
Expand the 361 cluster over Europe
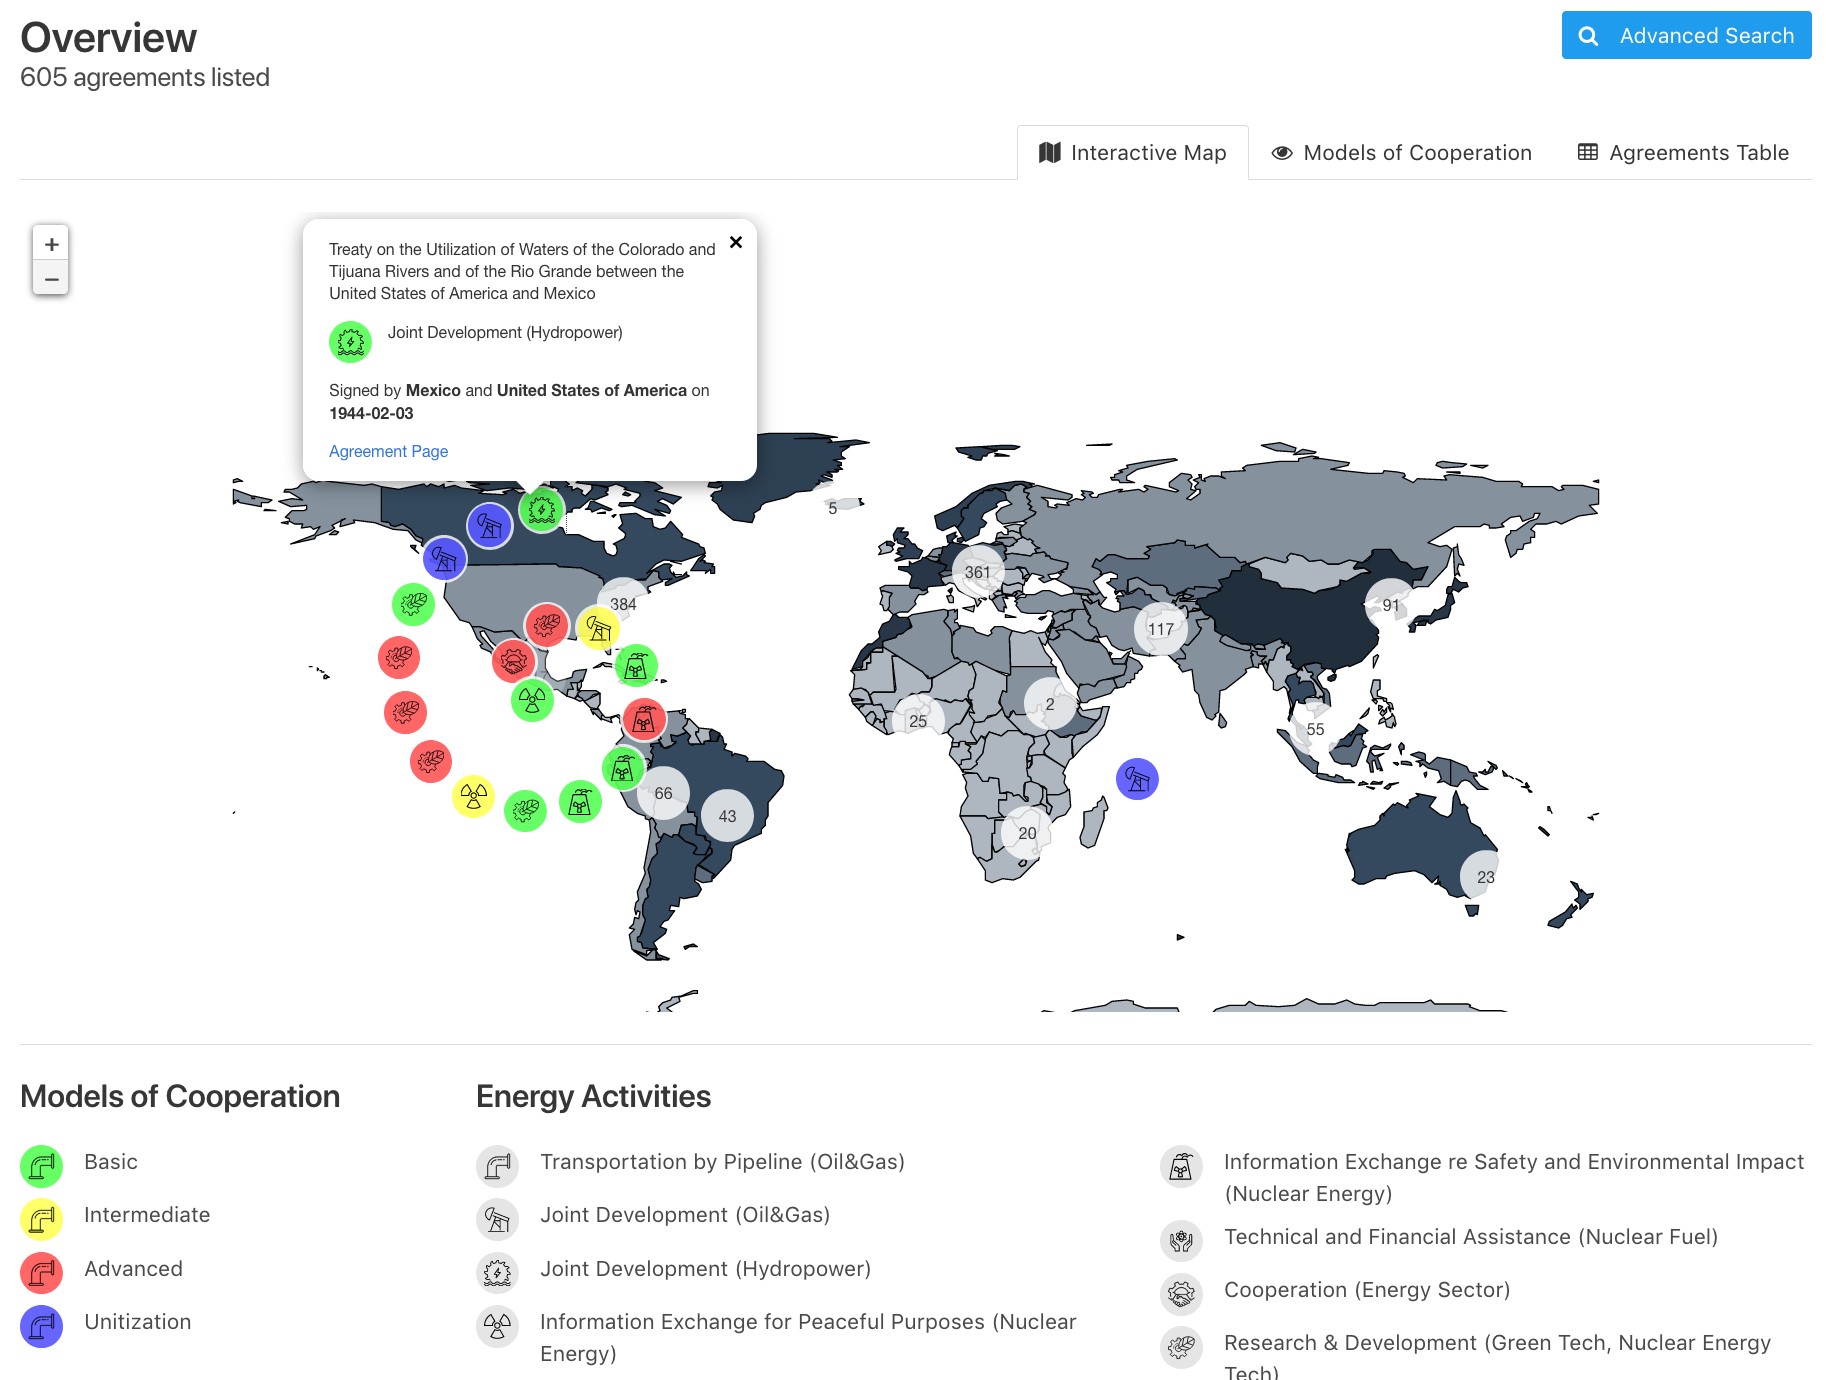[x=977, y=572]
